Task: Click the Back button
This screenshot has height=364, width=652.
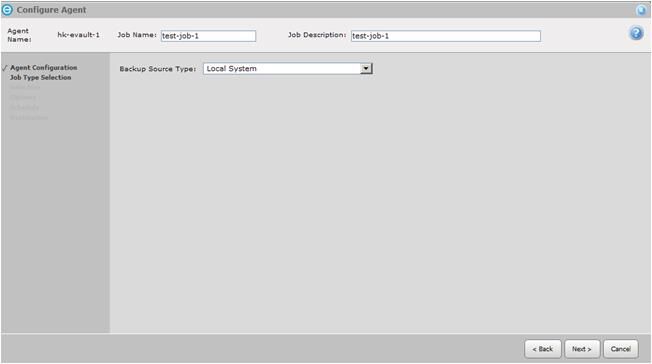Action: point(543,349)
